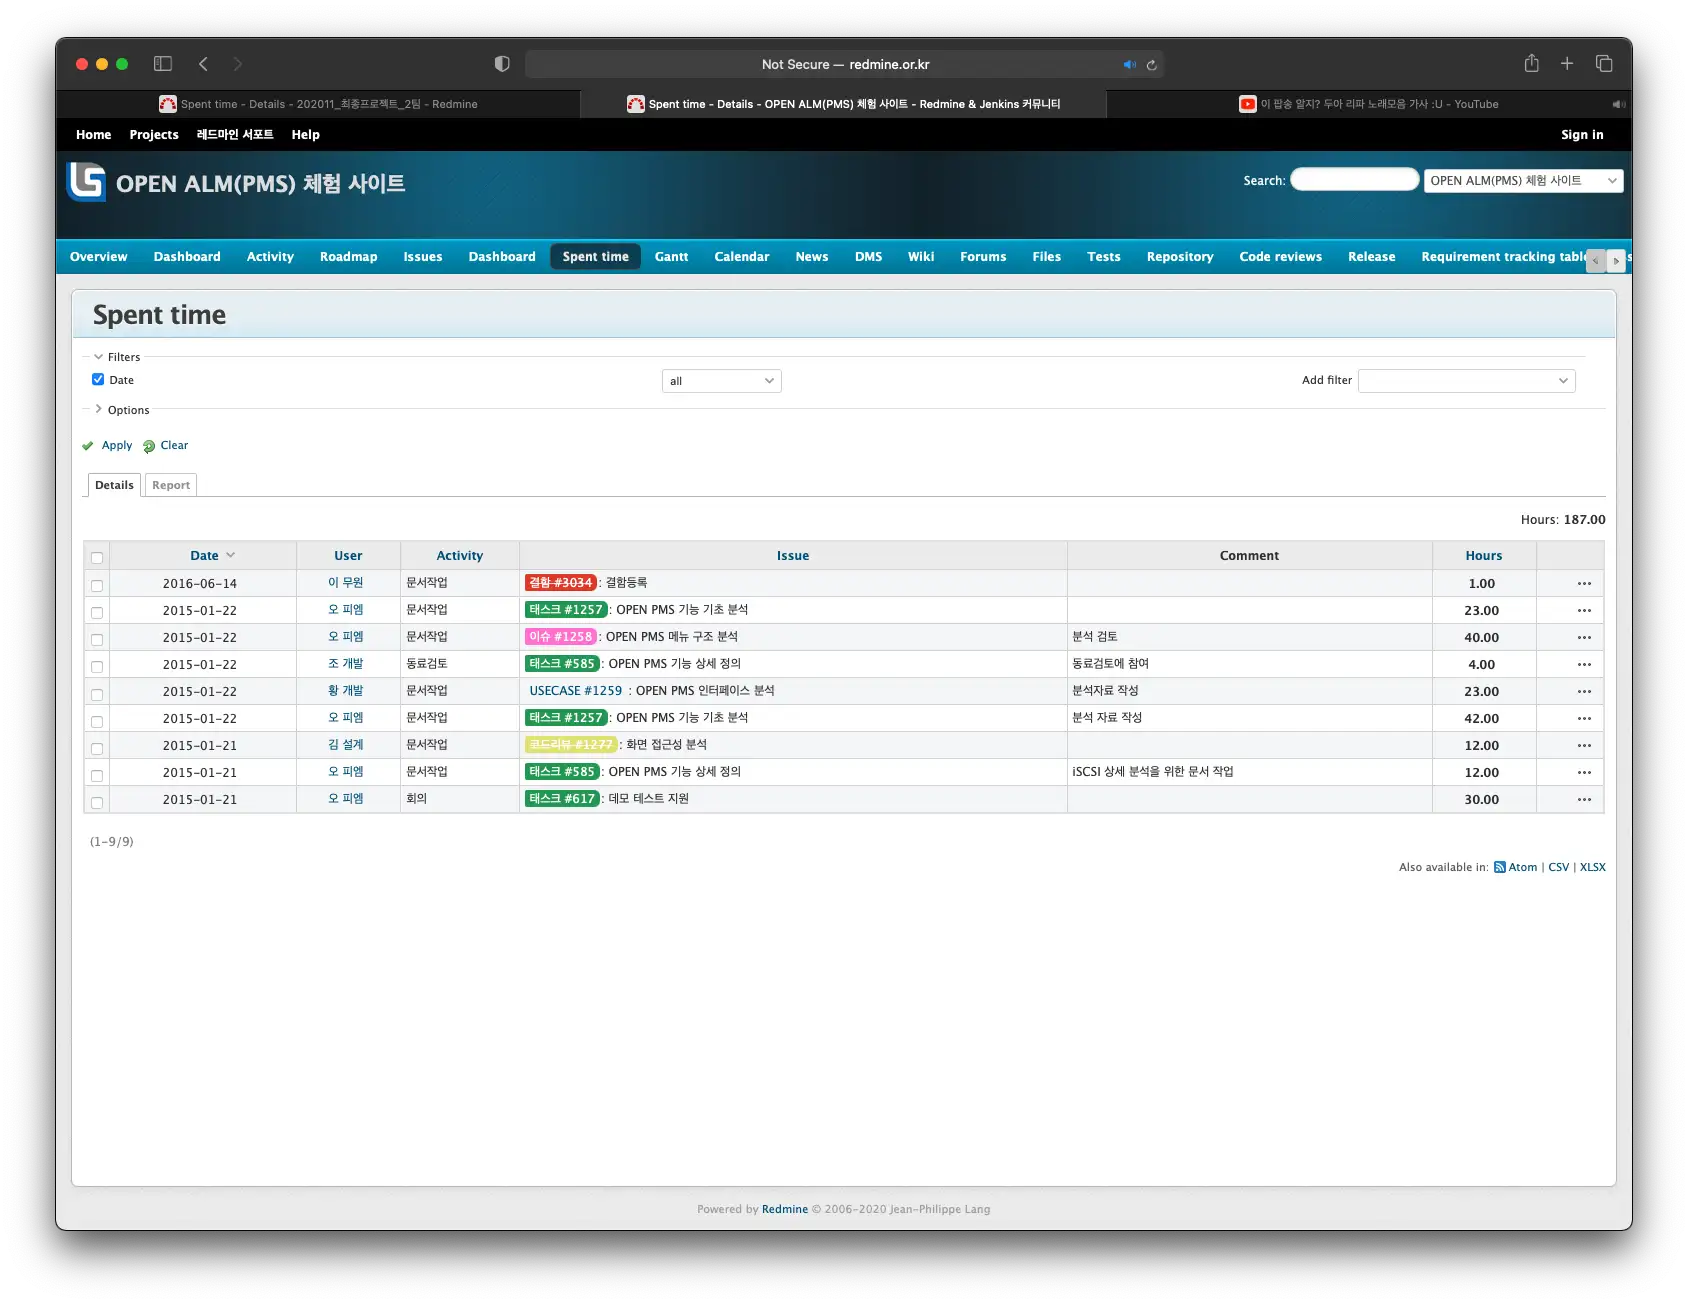Check the row checkbox for USECASE #1259
The height and width of the screenshot is (1304, 1688).
tap(97, 693)
